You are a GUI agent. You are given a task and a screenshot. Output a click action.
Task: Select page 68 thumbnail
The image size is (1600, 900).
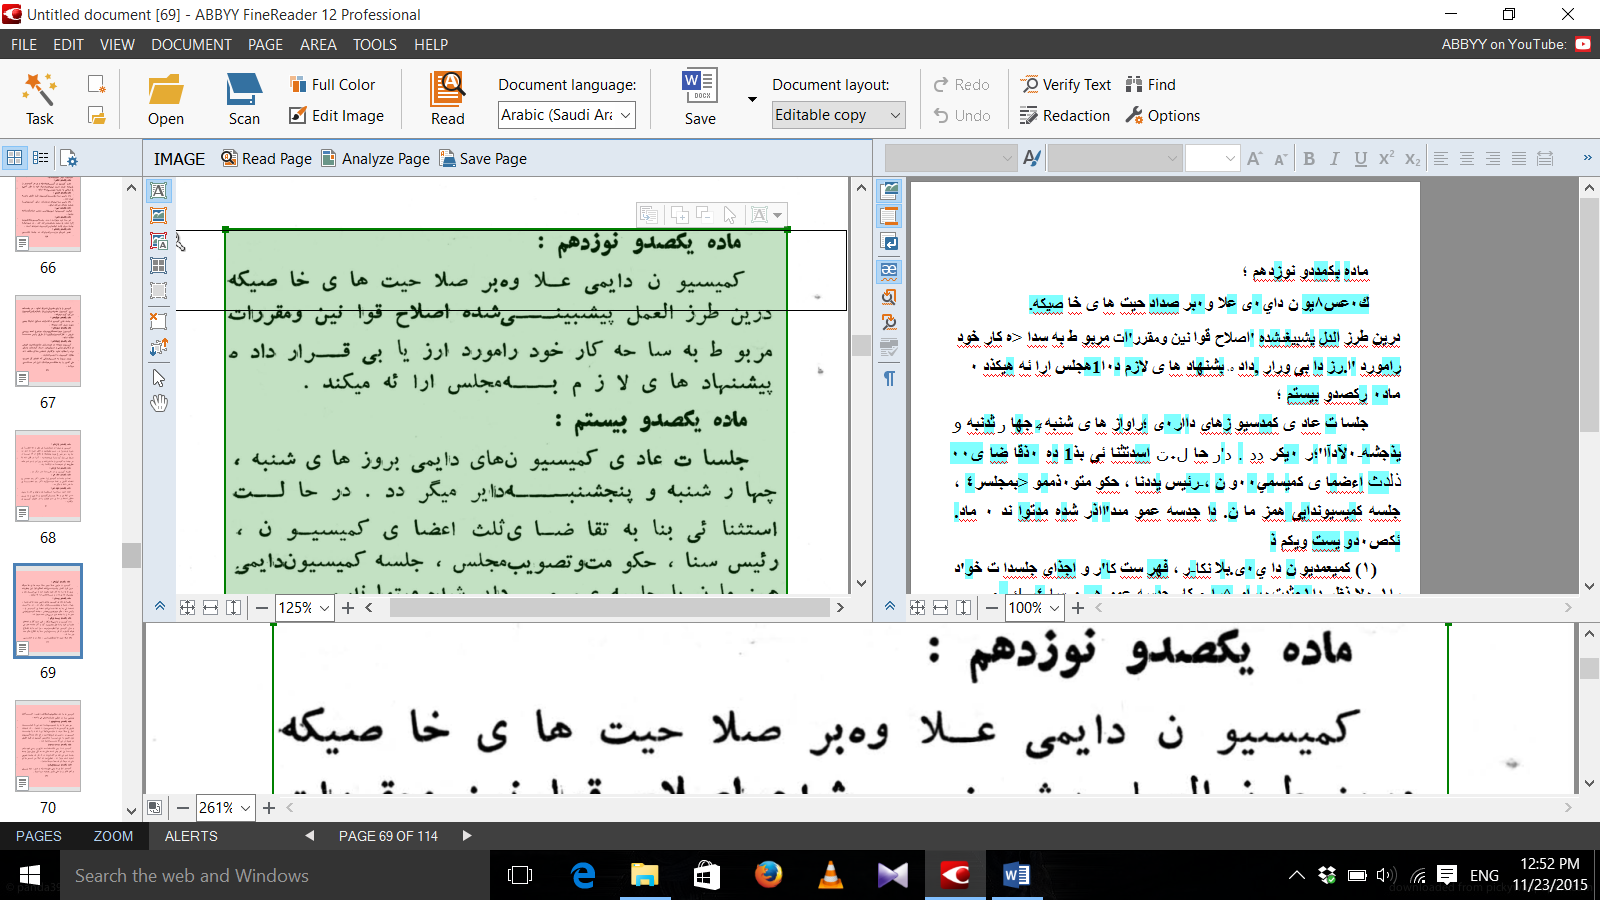point(48,476)
